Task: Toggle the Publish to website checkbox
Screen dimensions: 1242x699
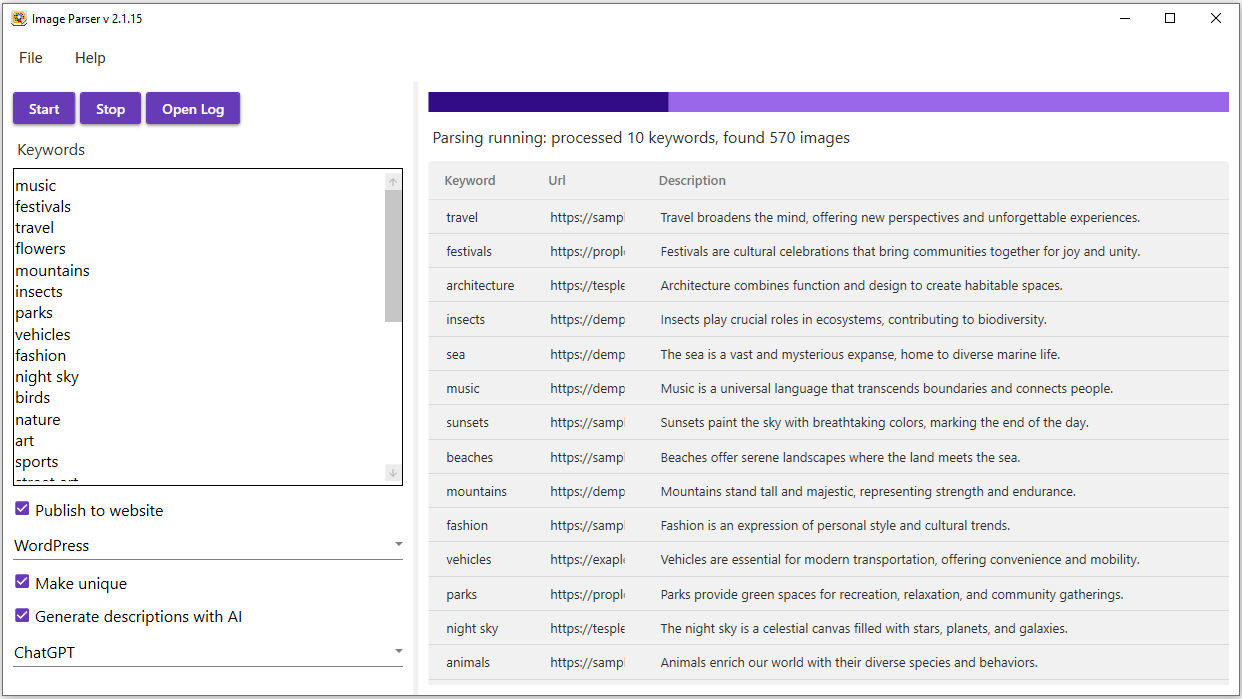Action: click(x=22, y=509)
